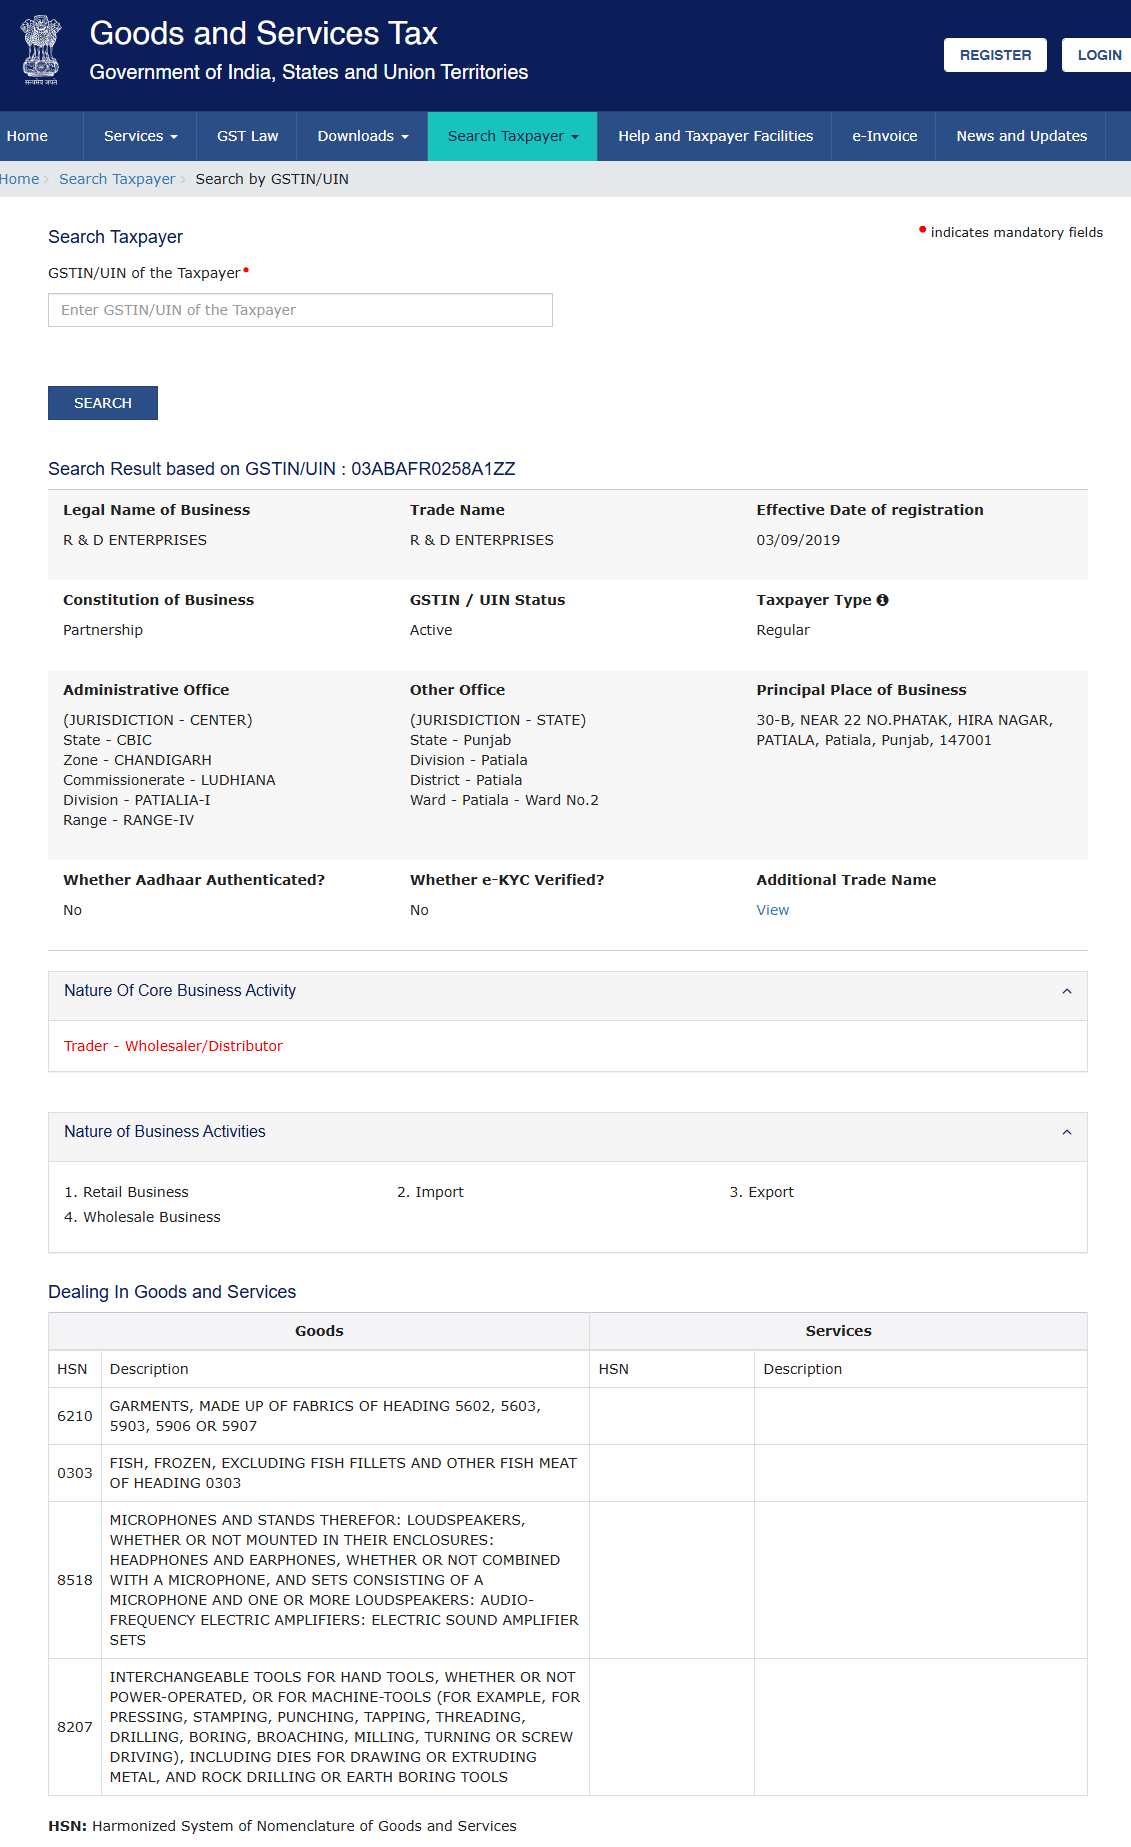
Task: Collapse the Nature of Business Activities panel
Action: [x=1066, y=1132]
